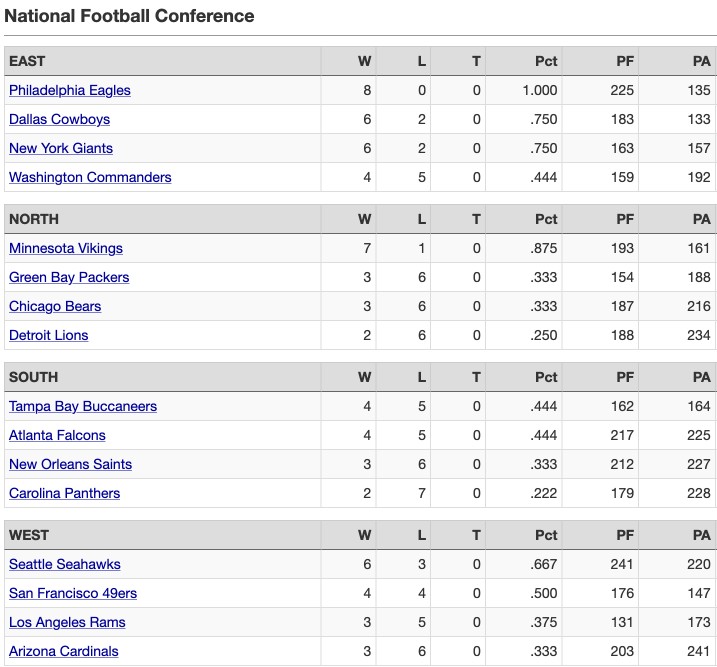The width and height of the screenshot is (717, 667).
Task: Select the New York Giants link
Action: click(x=61, y=148)
